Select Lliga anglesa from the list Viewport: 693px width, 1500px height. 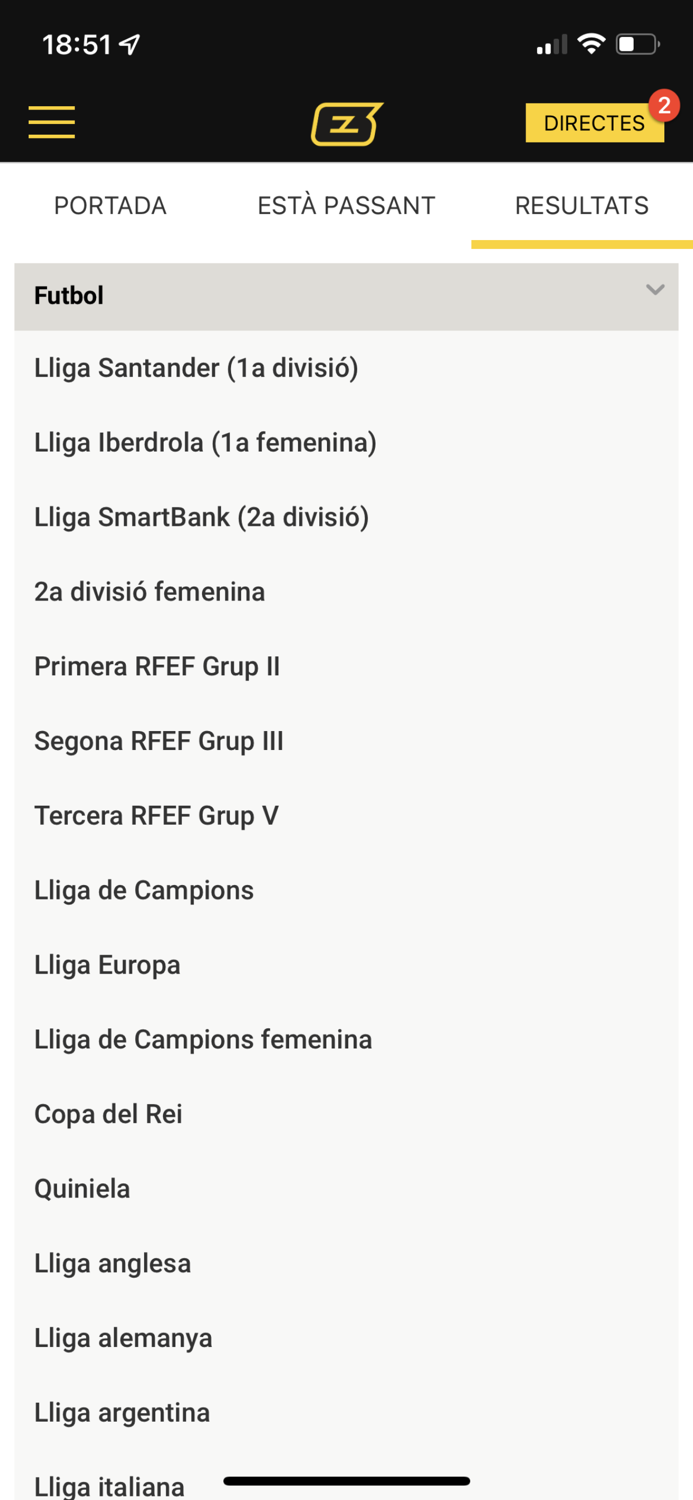[112, 1263]
